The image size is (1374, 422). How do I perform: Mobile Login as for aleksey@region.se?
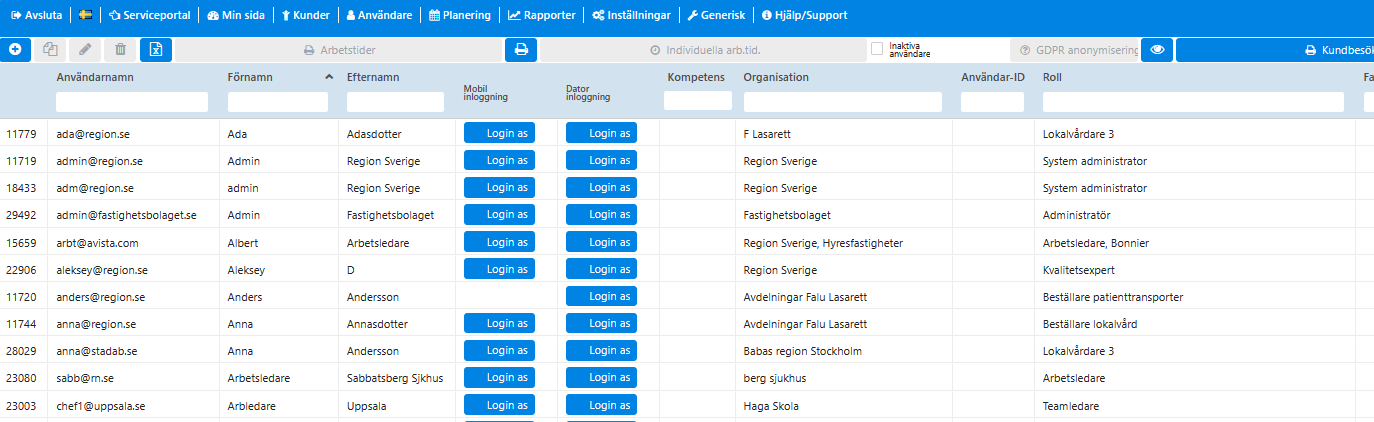[x=500, y=269]
